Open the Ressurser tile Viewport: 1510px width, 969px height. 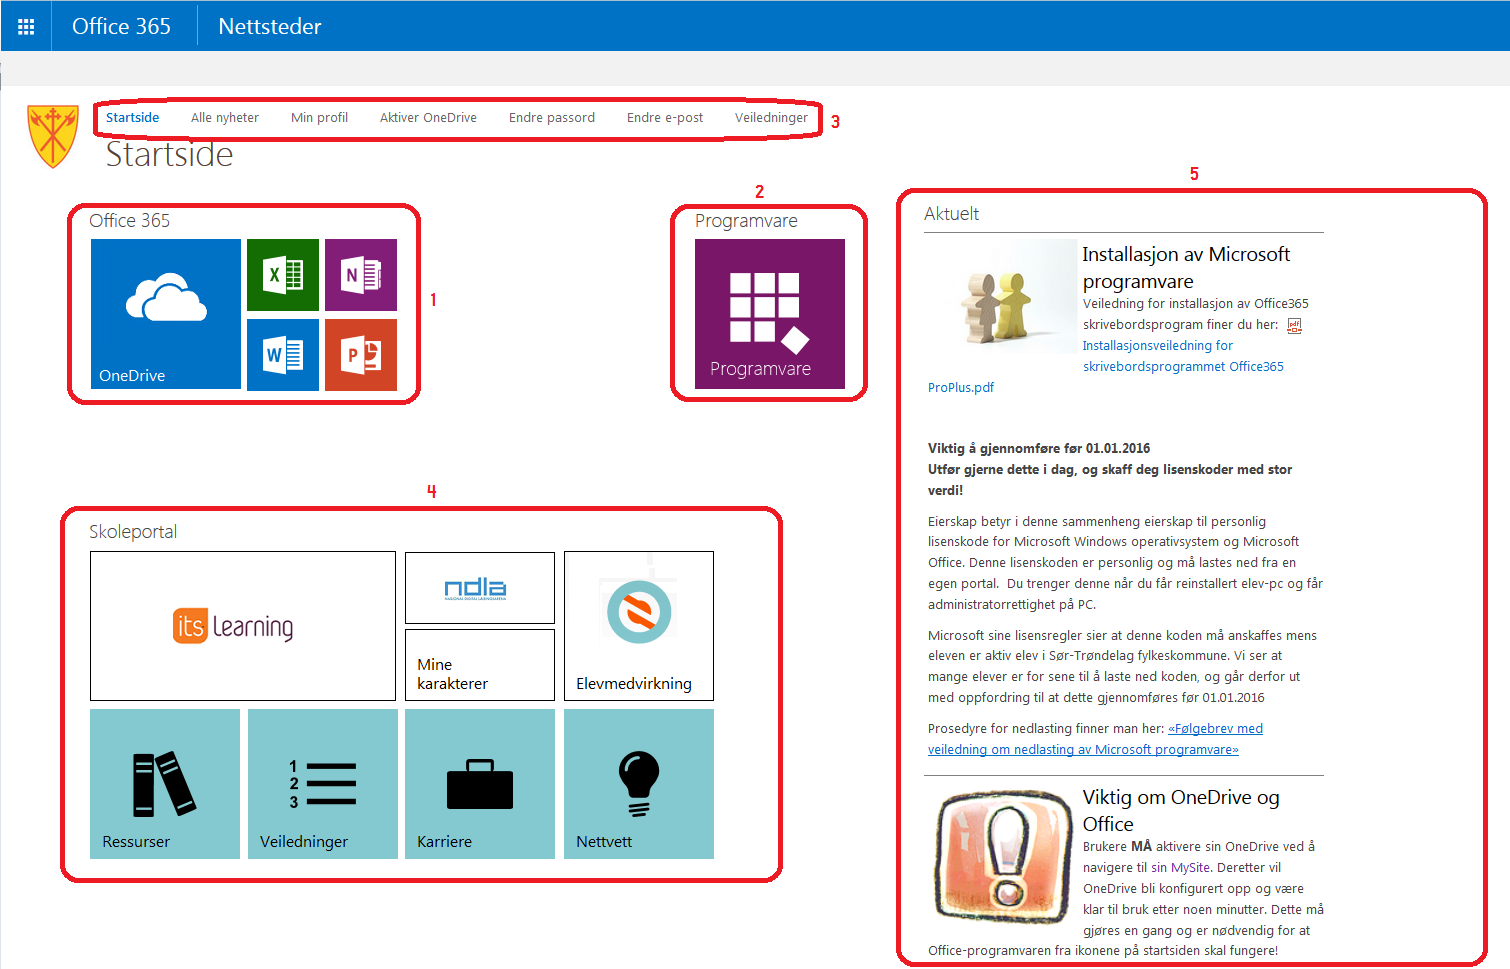point(165,784)
